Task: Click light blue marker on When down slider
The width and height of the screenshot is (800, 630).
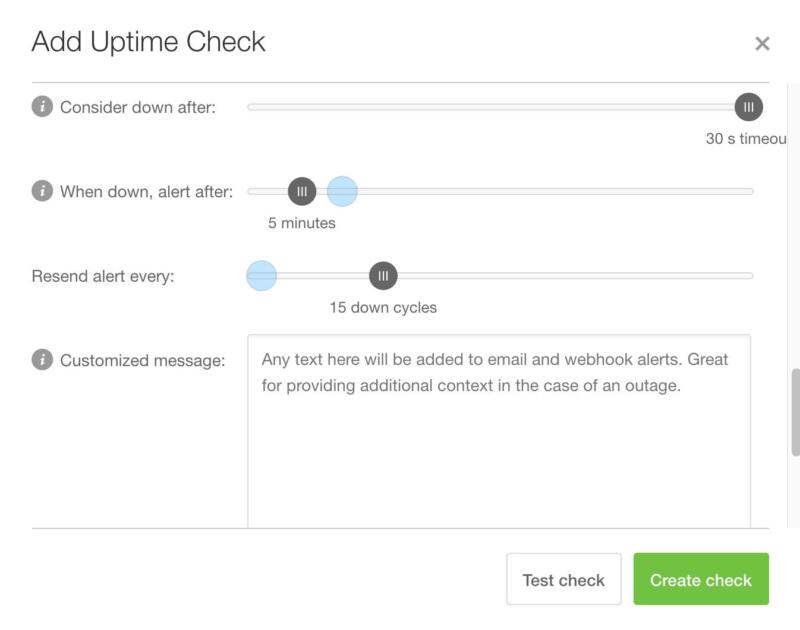Action: coord(342,191)
